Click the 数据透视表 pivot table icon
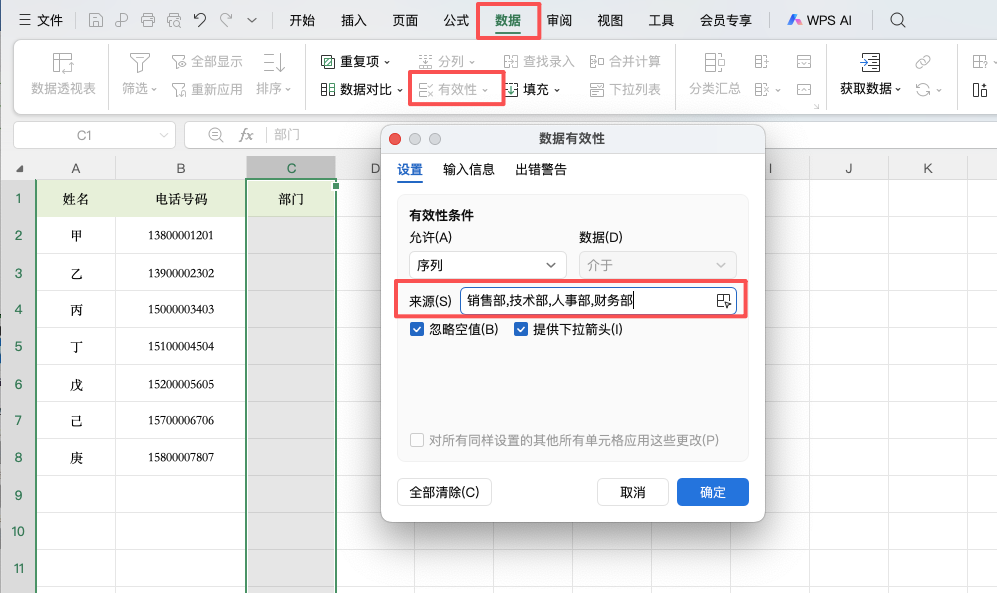Image resolution: width=997 pixels, height=593 pixels. click(x=63, y=63)
